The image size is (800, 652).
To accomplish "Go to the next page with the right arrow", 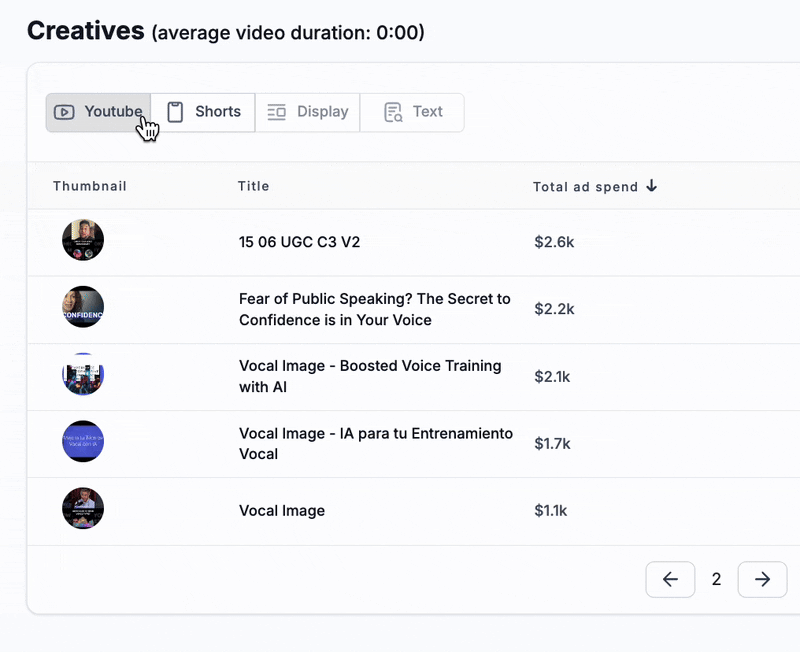I will (762, 579).
